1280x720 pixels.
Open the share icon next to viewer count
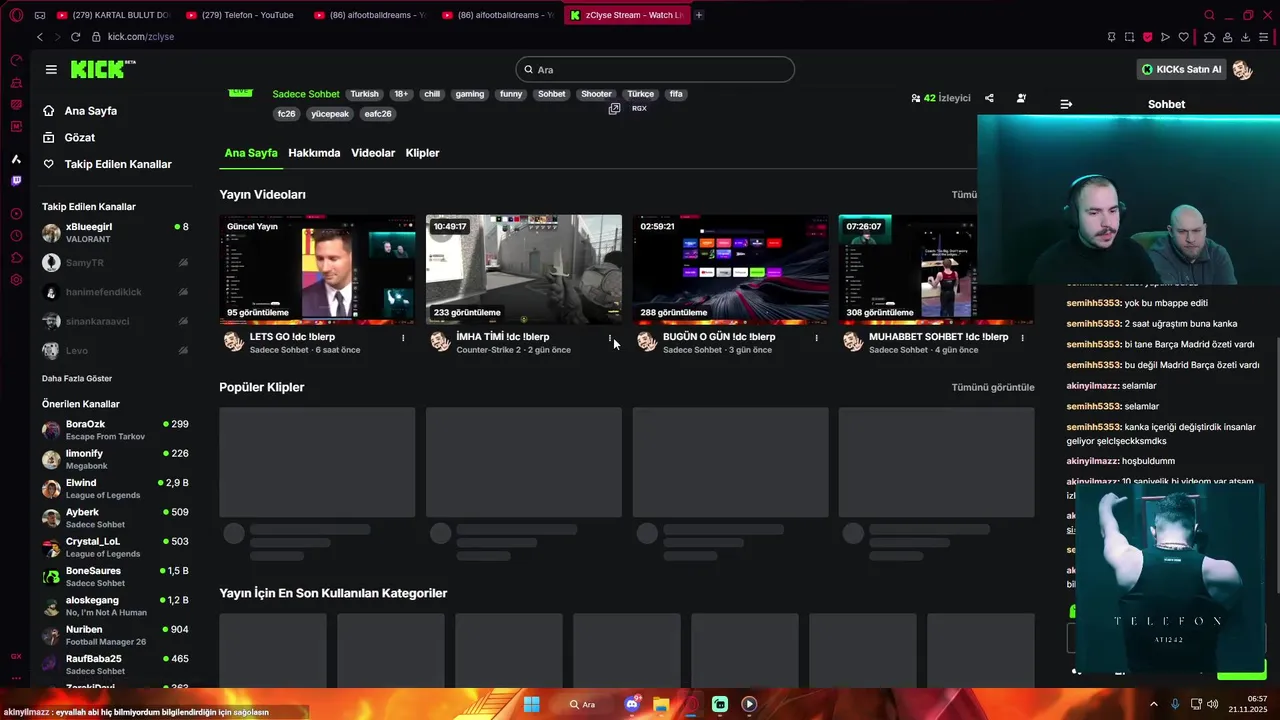pos(989,98)
